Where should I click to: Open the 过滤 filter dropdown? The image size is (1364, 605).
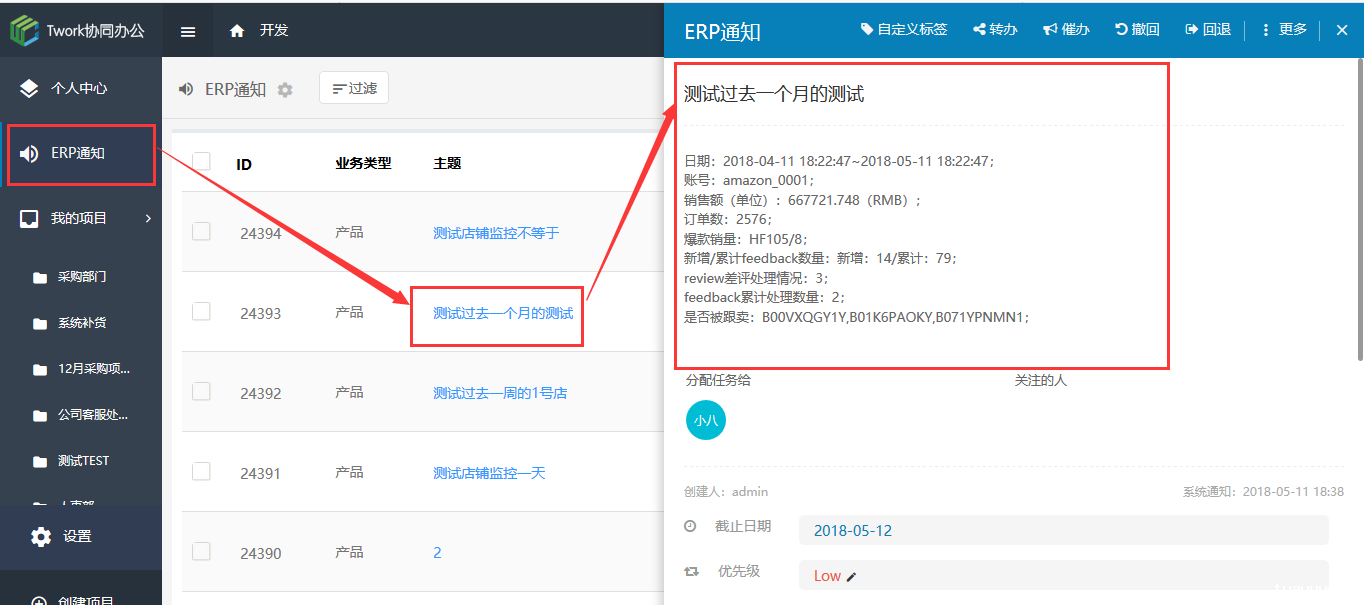354,89
